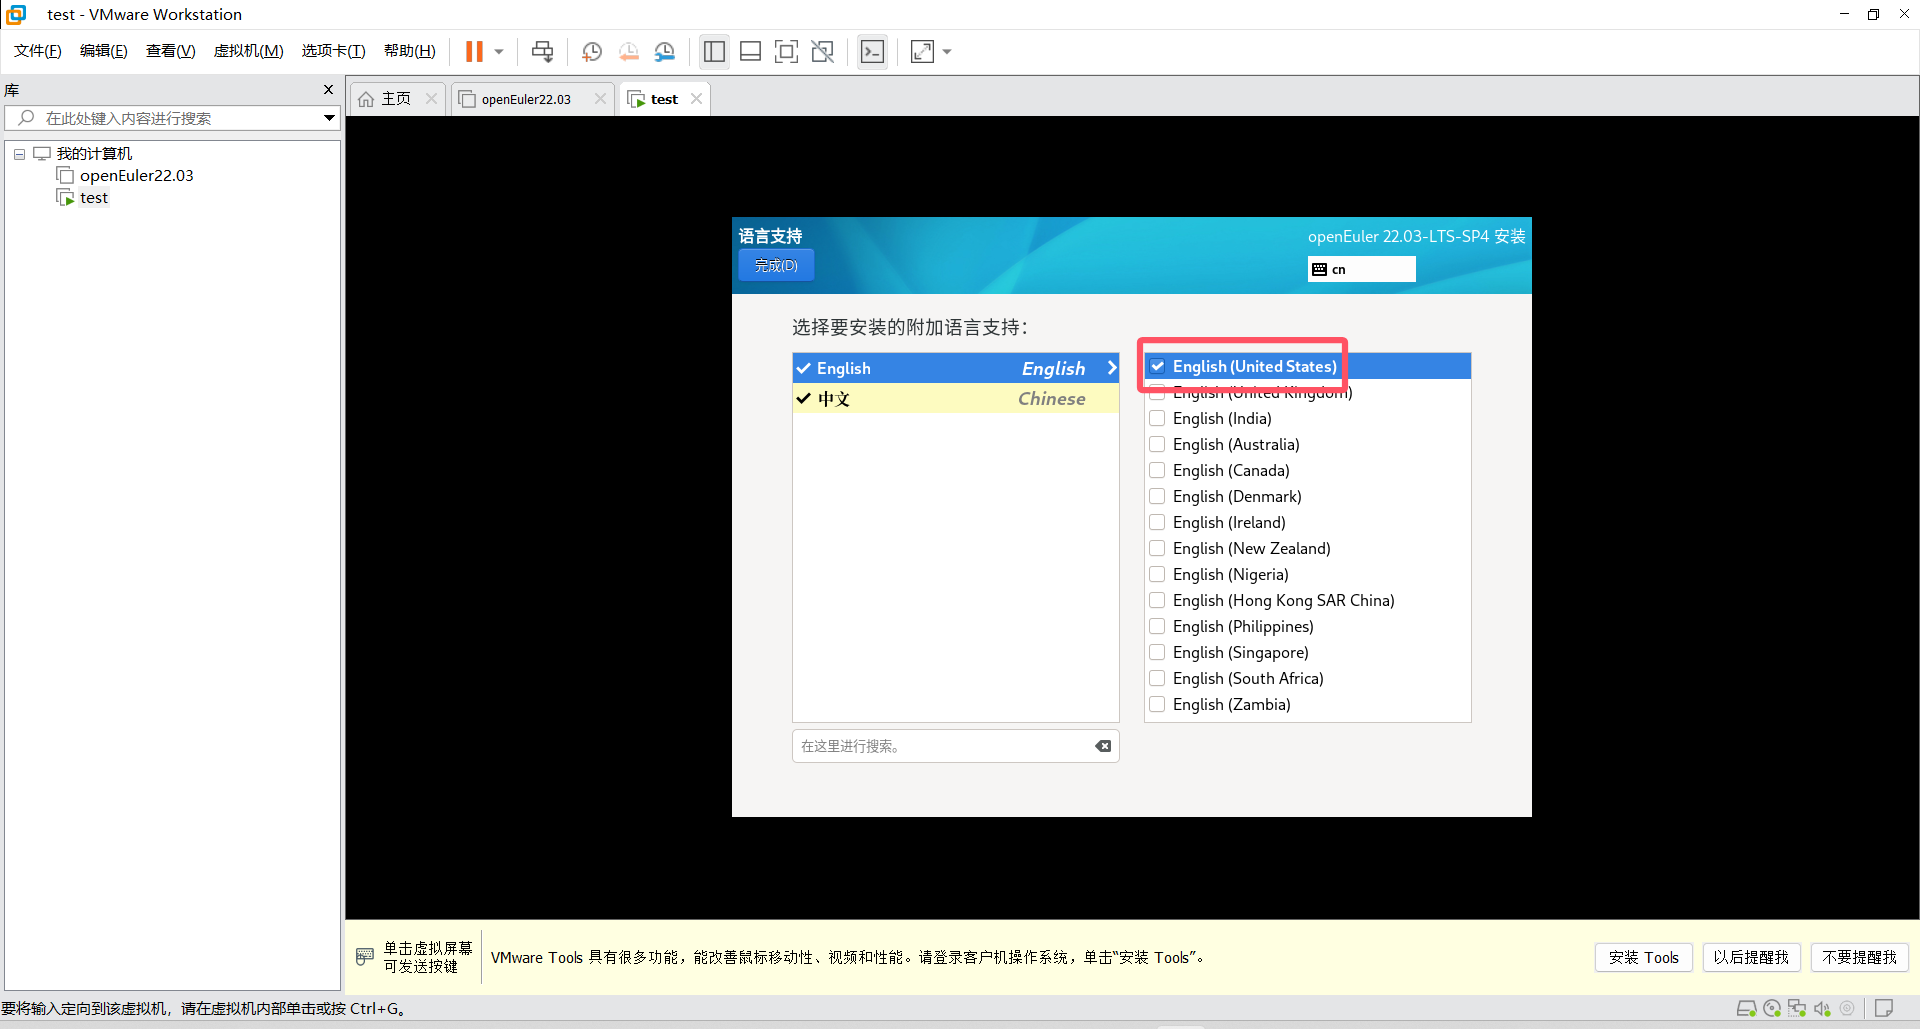This screenshot has width=1920, height=1029.
Task: Collapse the 我的计算机 tree node
Action: (x=19, y=154)
